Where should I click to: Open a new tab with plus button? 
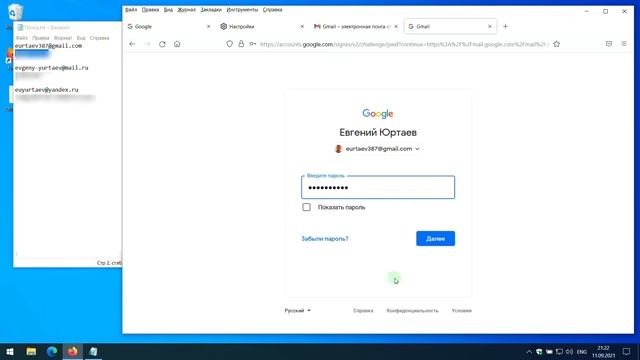click(x=505, y=27)
